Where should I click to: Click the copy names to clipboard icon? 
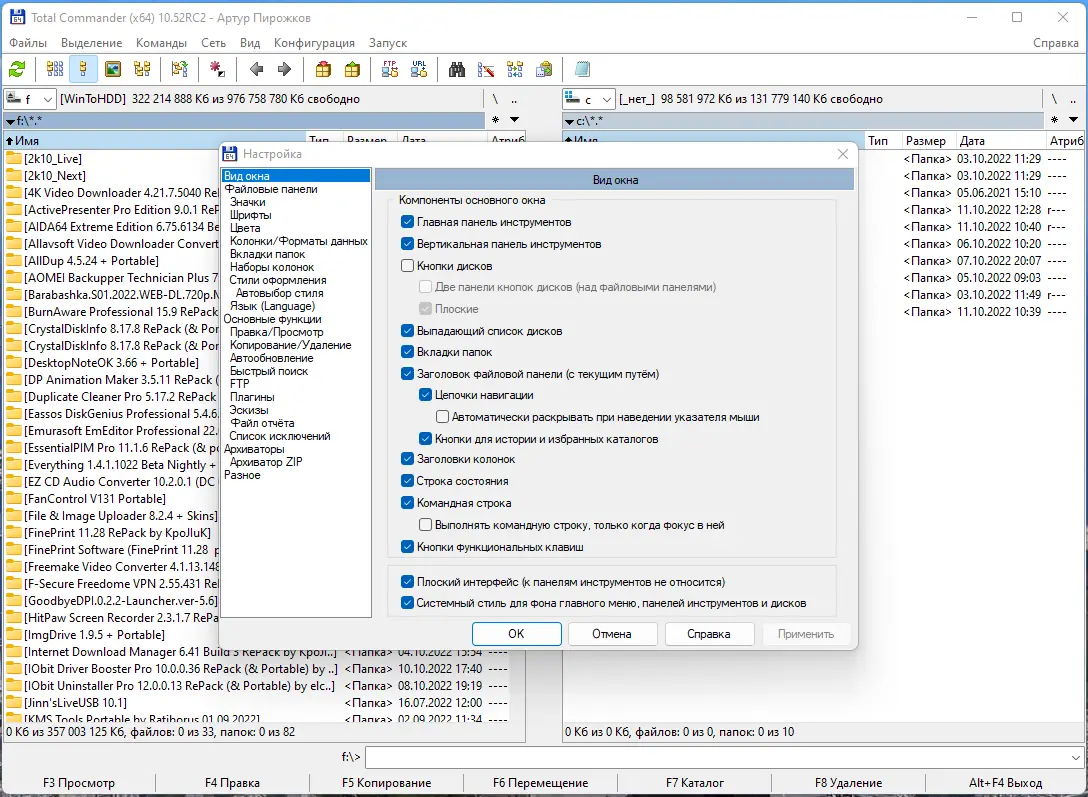click(545, 69)
